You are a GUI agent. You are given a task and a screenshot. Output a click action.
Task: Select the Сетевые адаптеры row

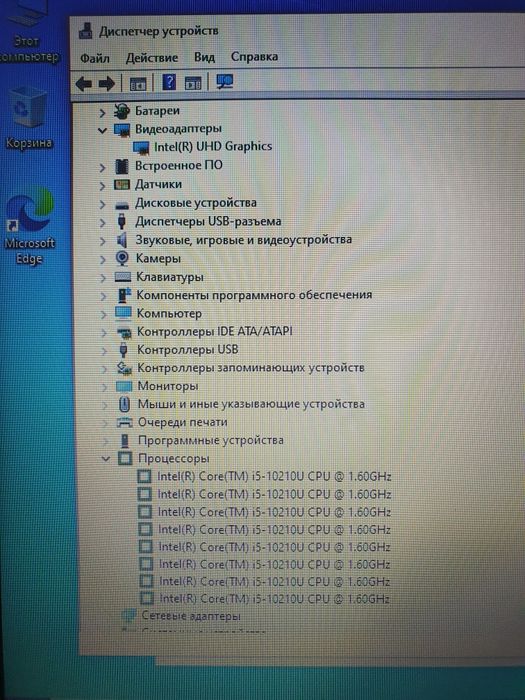click(x=191, y=616)
